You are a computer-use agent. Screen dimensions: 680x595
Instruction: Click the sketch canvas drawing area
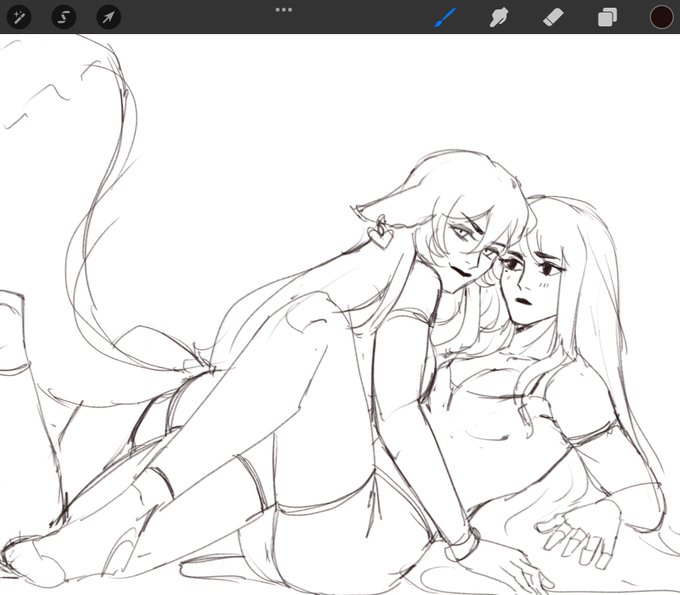(x=340, y=314)
